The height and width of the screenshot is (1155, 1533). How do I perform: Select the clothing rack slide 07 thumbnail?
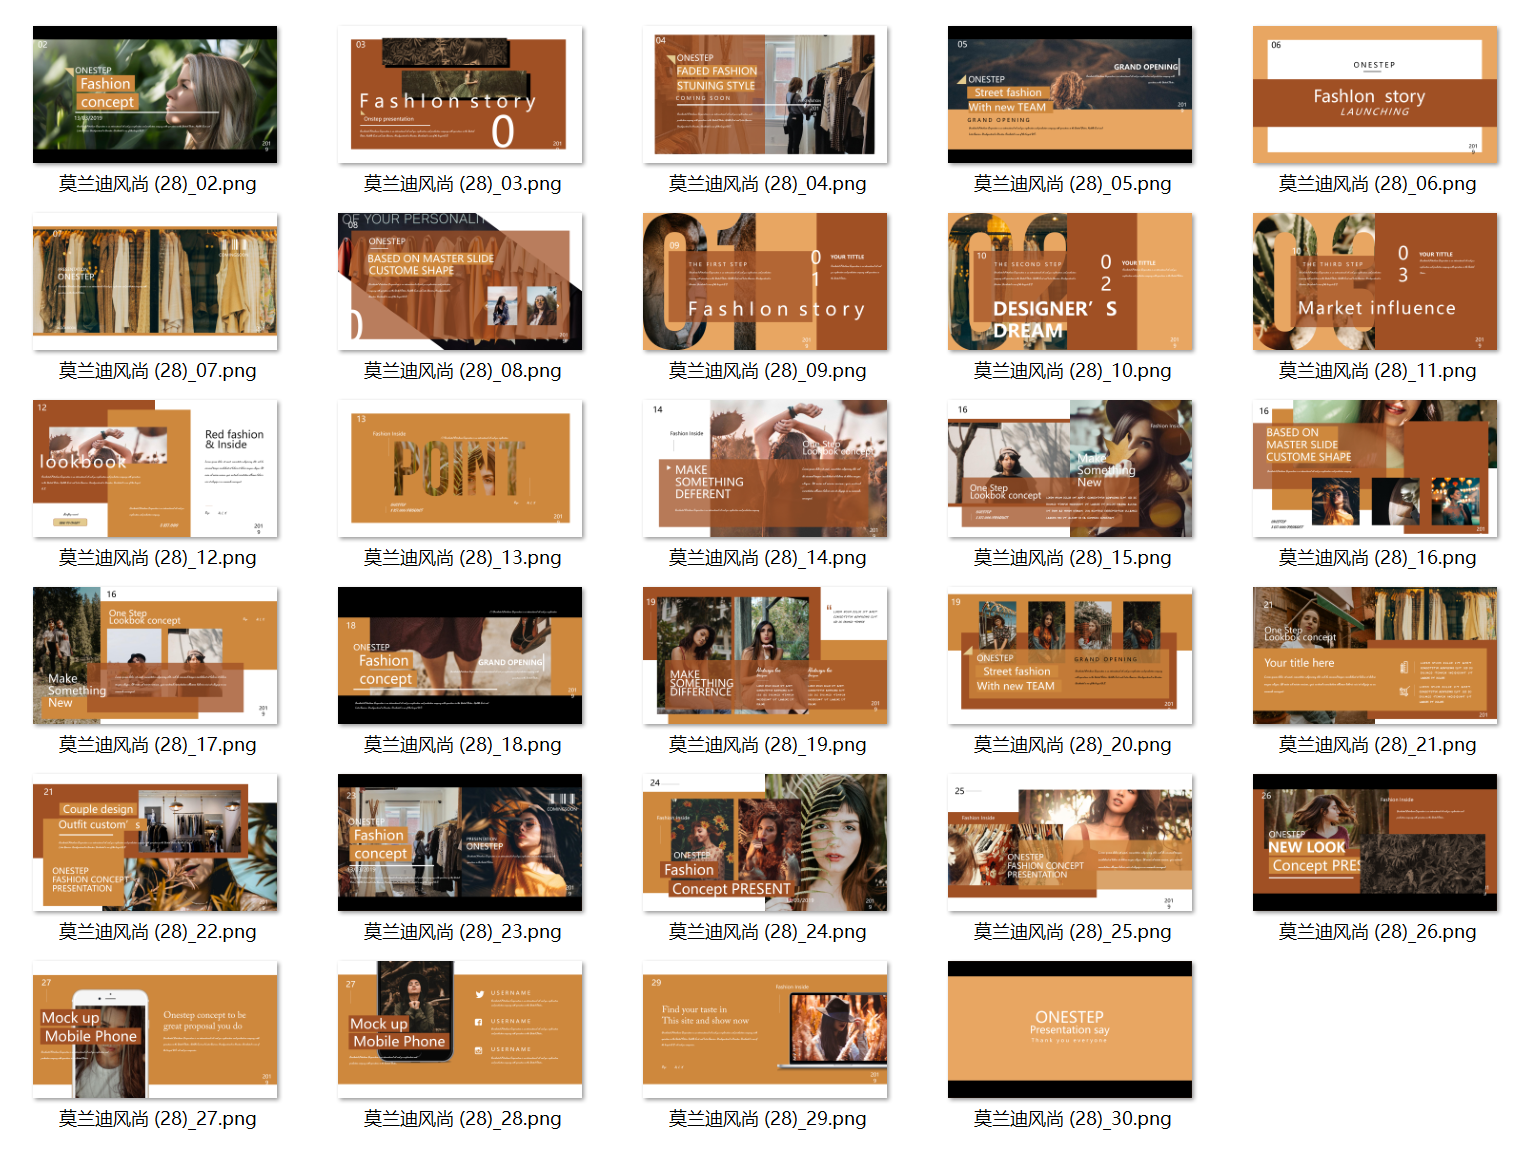[155, 281]
